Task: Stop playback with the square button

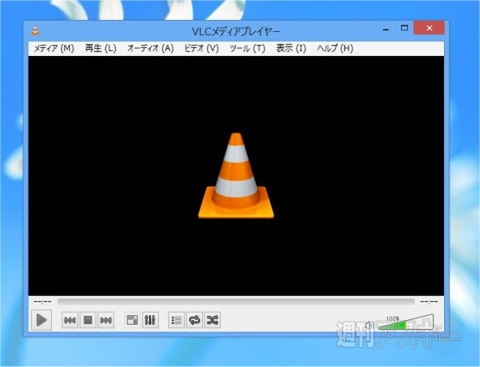Action: [x=88, y=320]
